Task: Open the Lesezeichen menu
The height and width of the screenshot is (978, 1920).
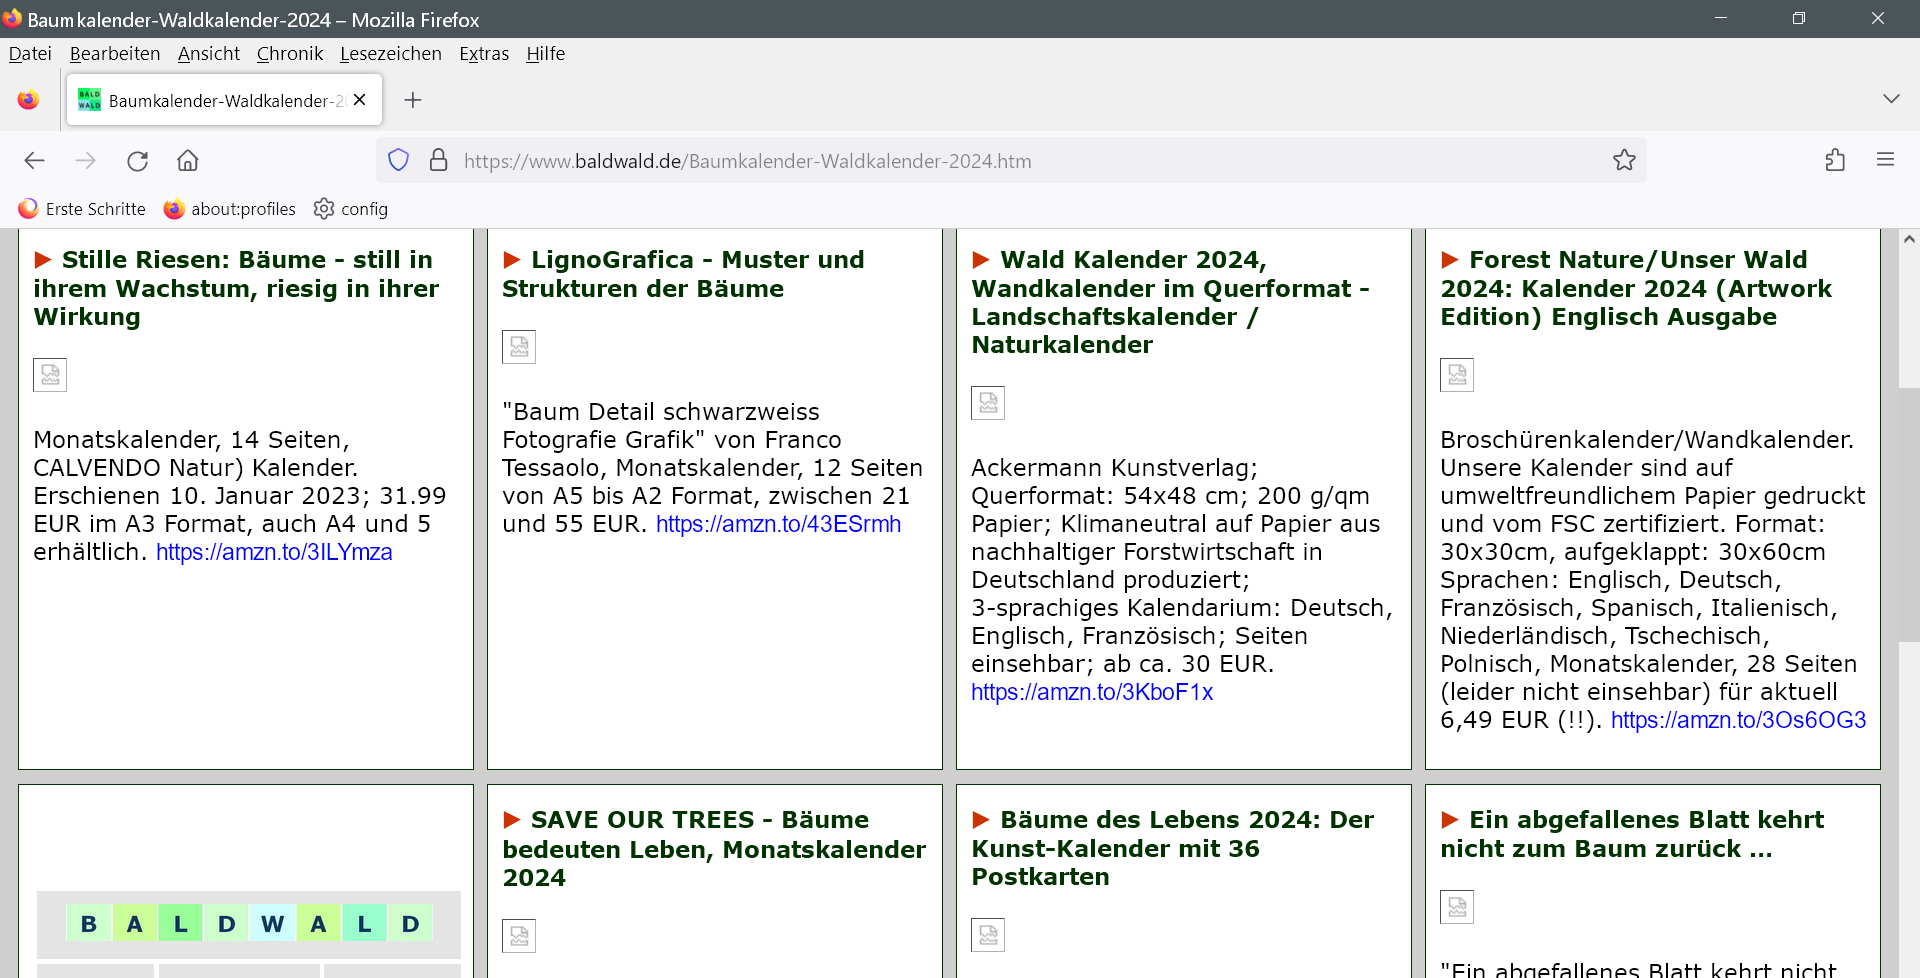Action: coord(390,54)
